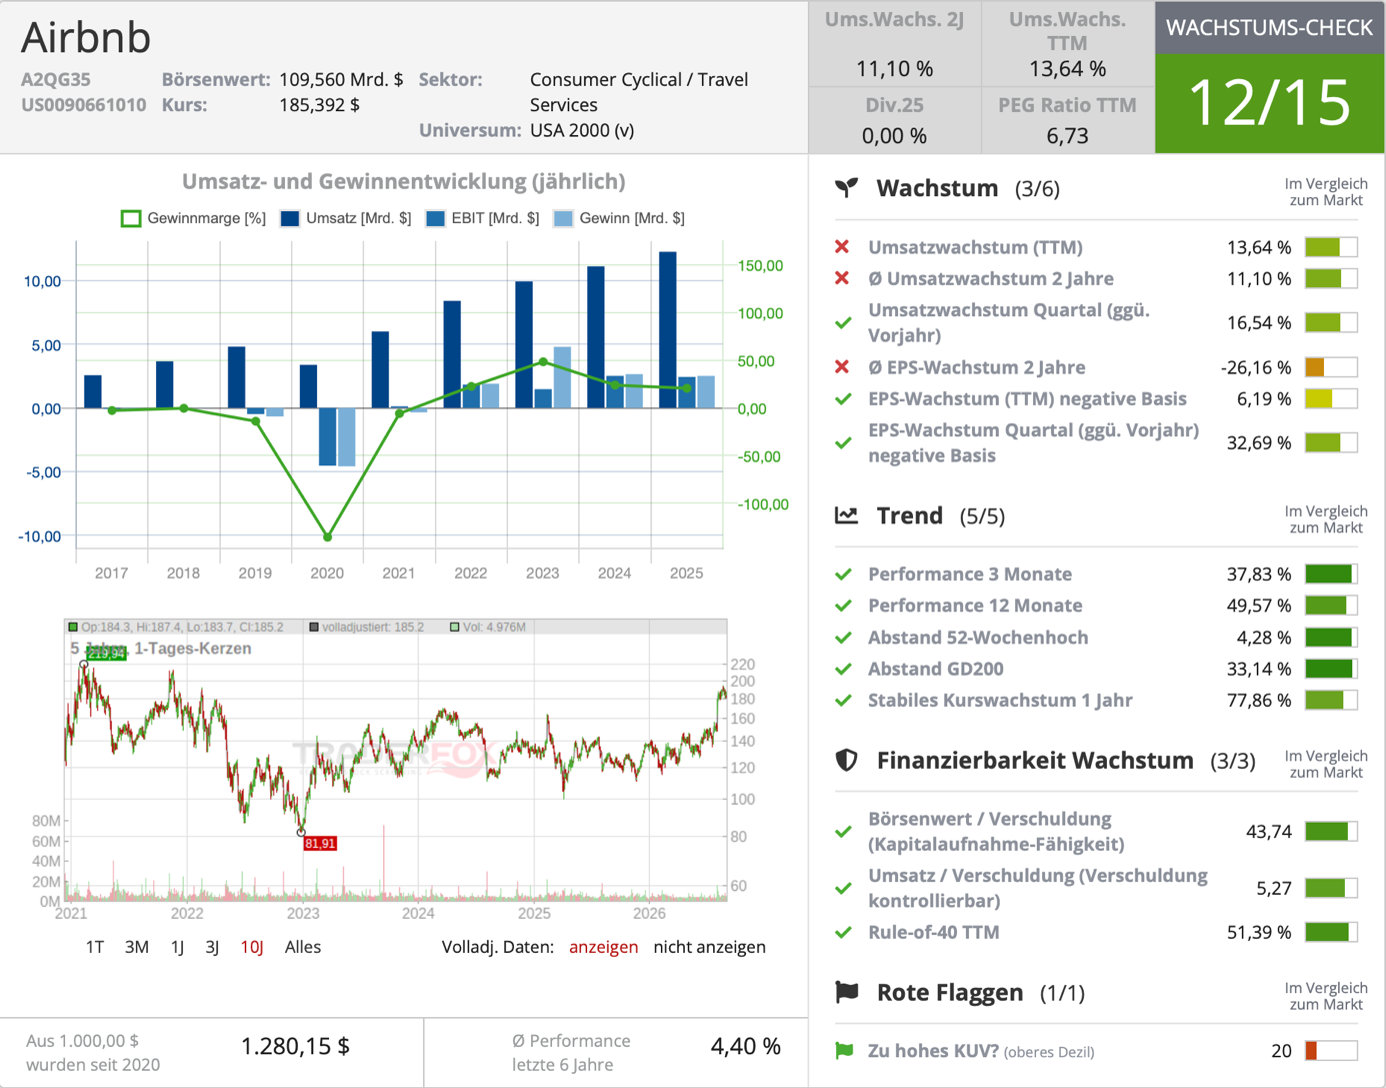Click the check mark beside Performance 12 Monate
Screen dimensions: 1386x1088
click(x=843, y=606)
